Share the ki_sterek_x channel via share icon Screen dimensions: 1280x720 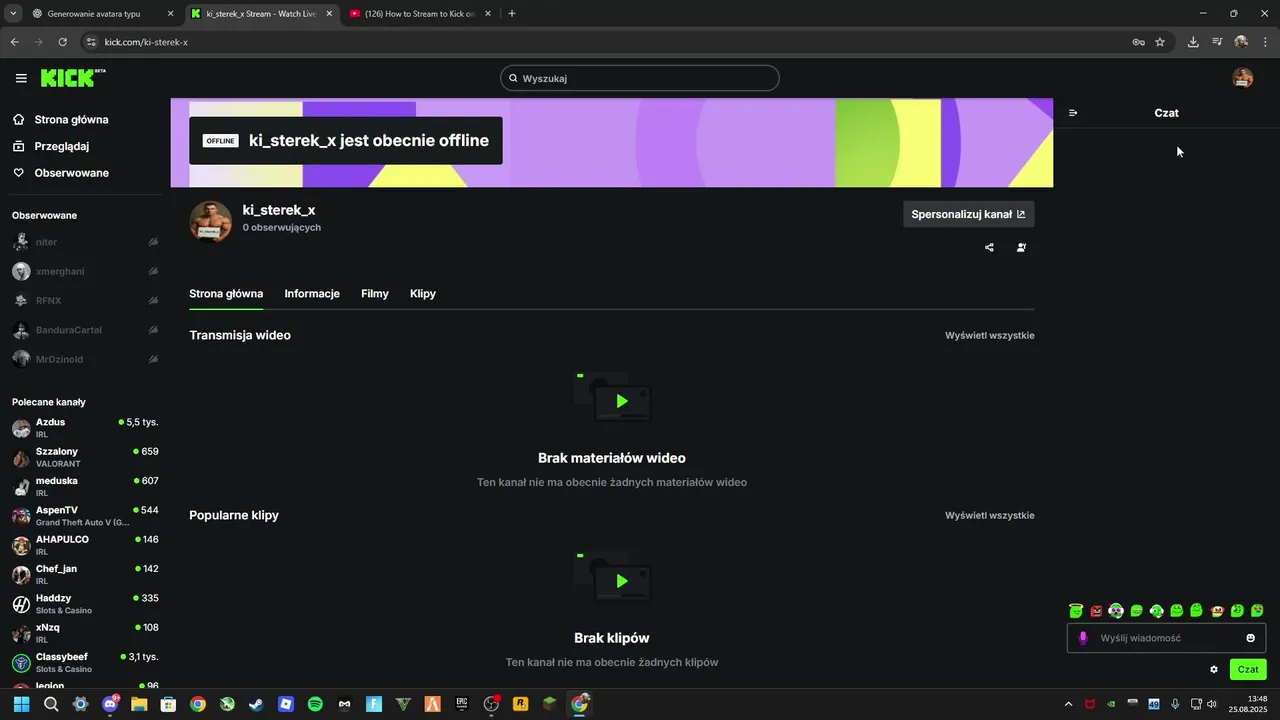point(989,247)
